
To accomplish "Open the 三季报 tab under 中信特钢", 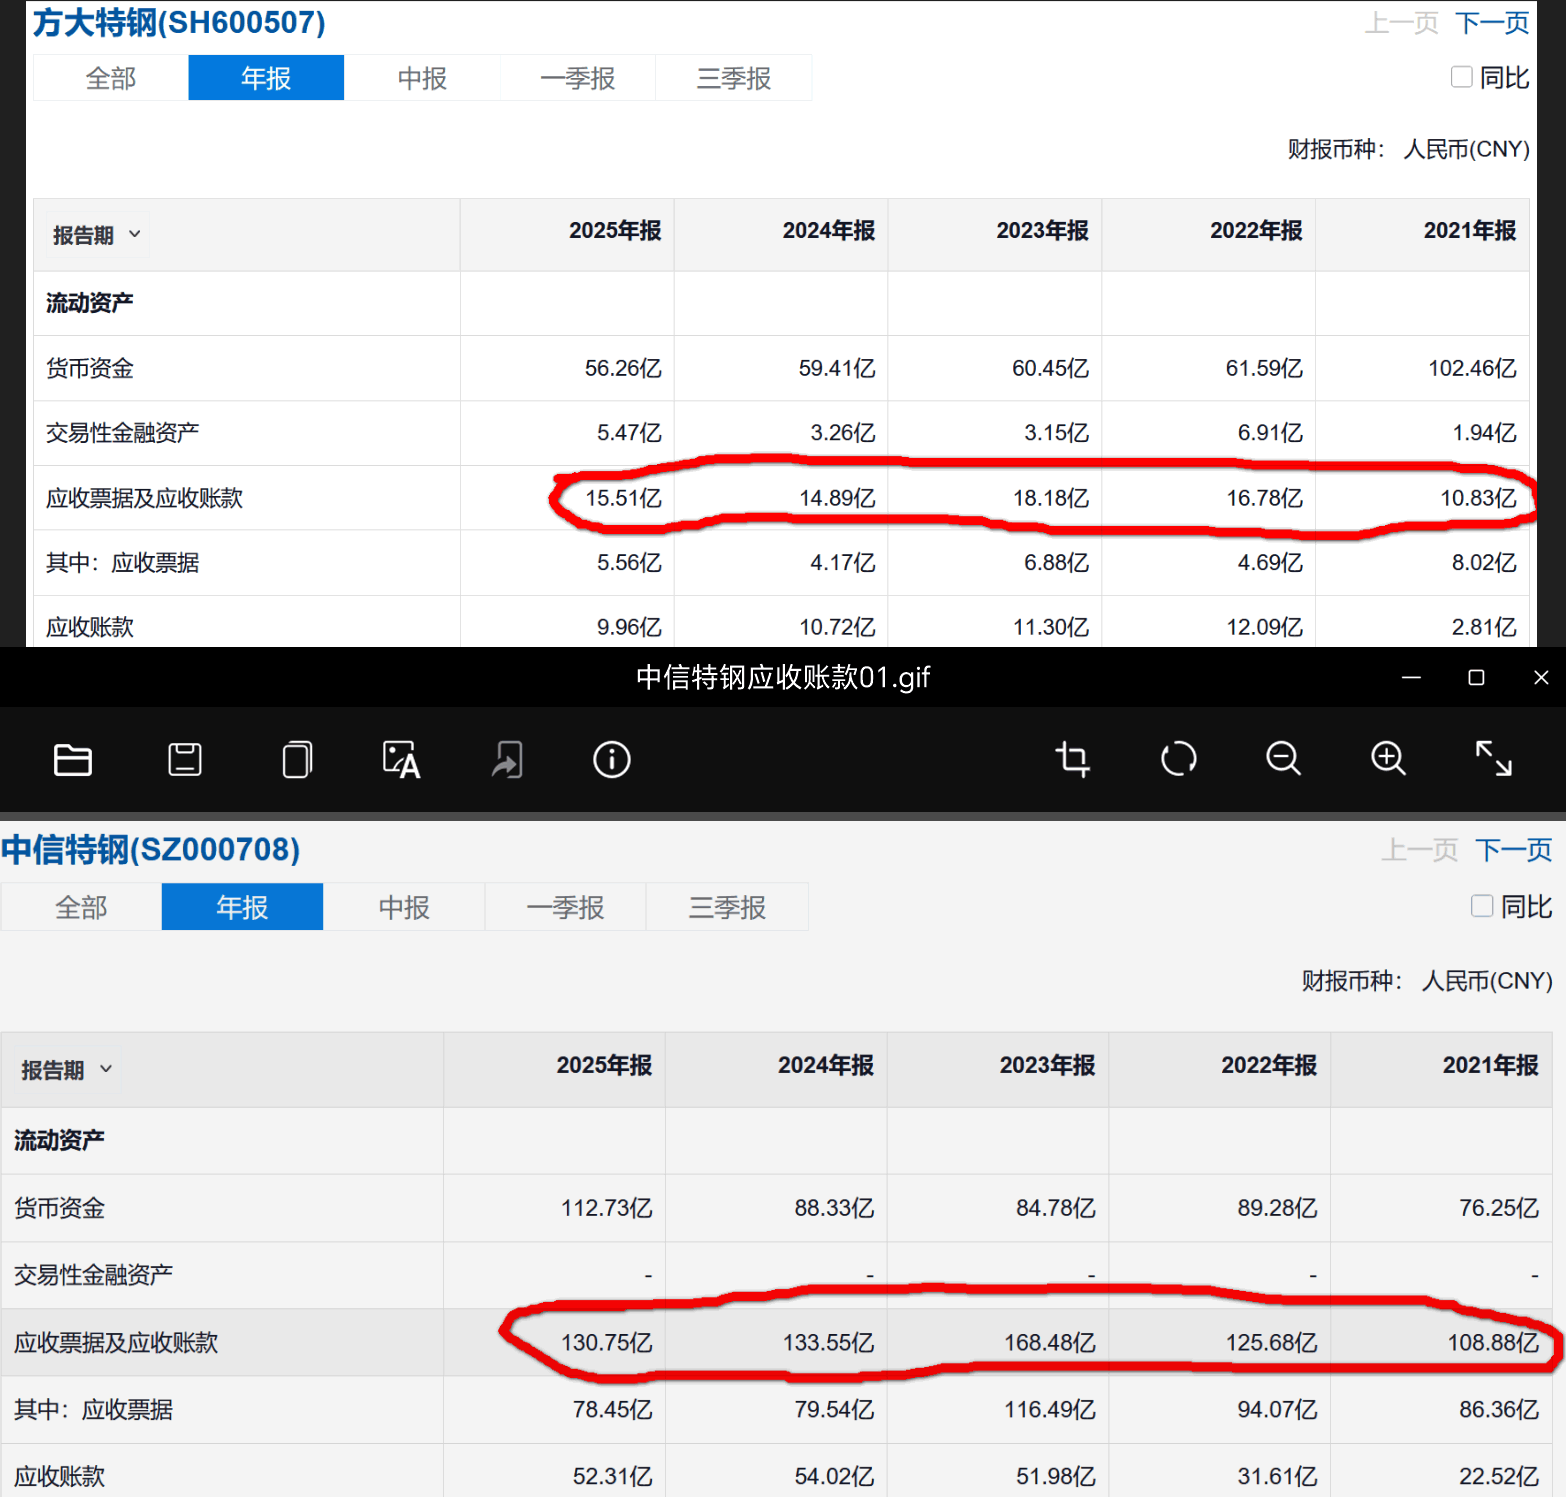I will (x=727, y=907).
